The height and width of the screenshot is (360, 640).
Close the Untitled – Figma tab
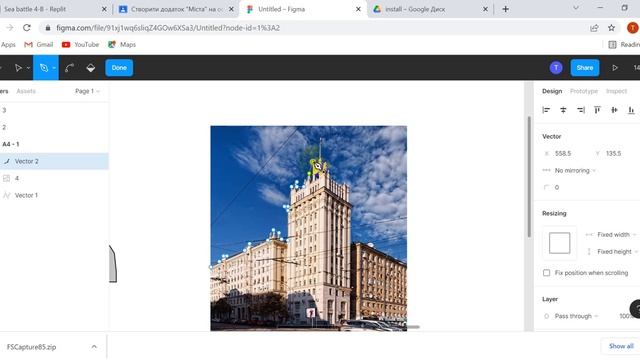(358, 9)
